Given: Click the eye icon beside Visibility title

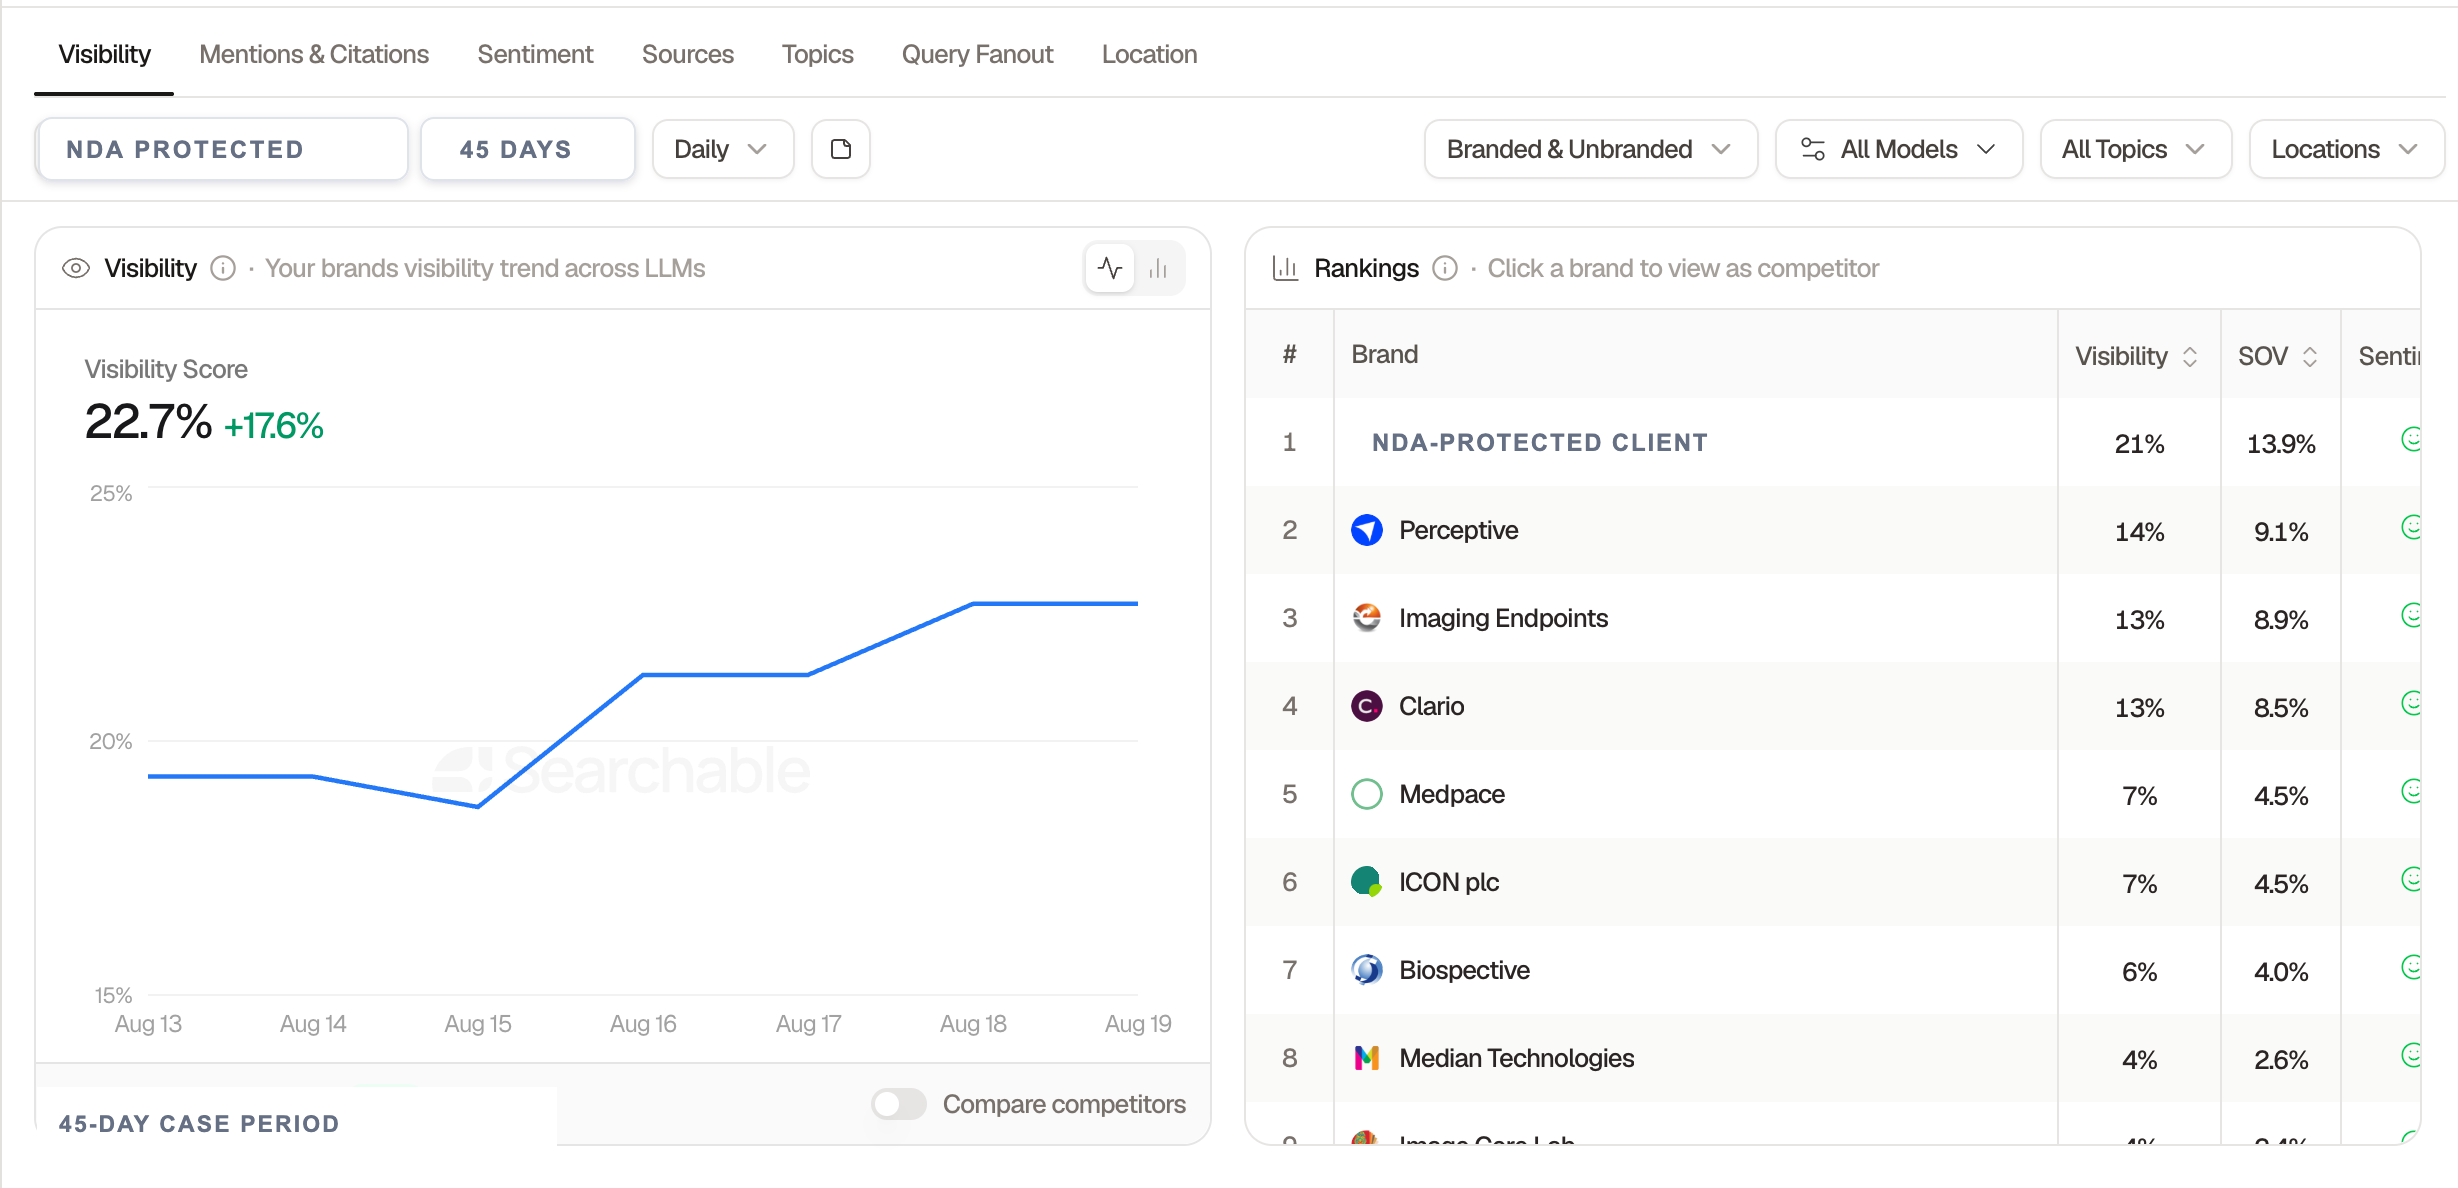Looking at the screenshot, I should coord(76,268).
